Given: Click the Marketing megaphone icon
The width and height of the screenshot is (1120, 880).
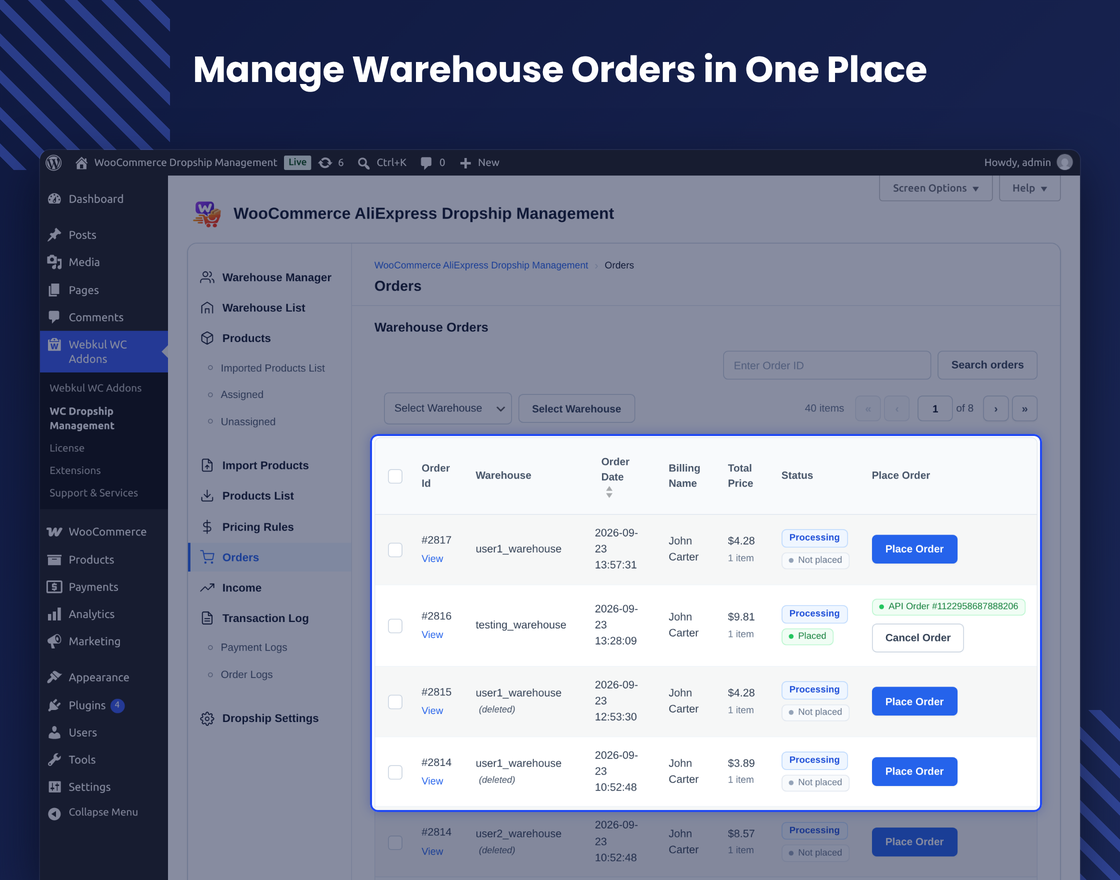Looking at the screenshot, I should pos(54,641).
